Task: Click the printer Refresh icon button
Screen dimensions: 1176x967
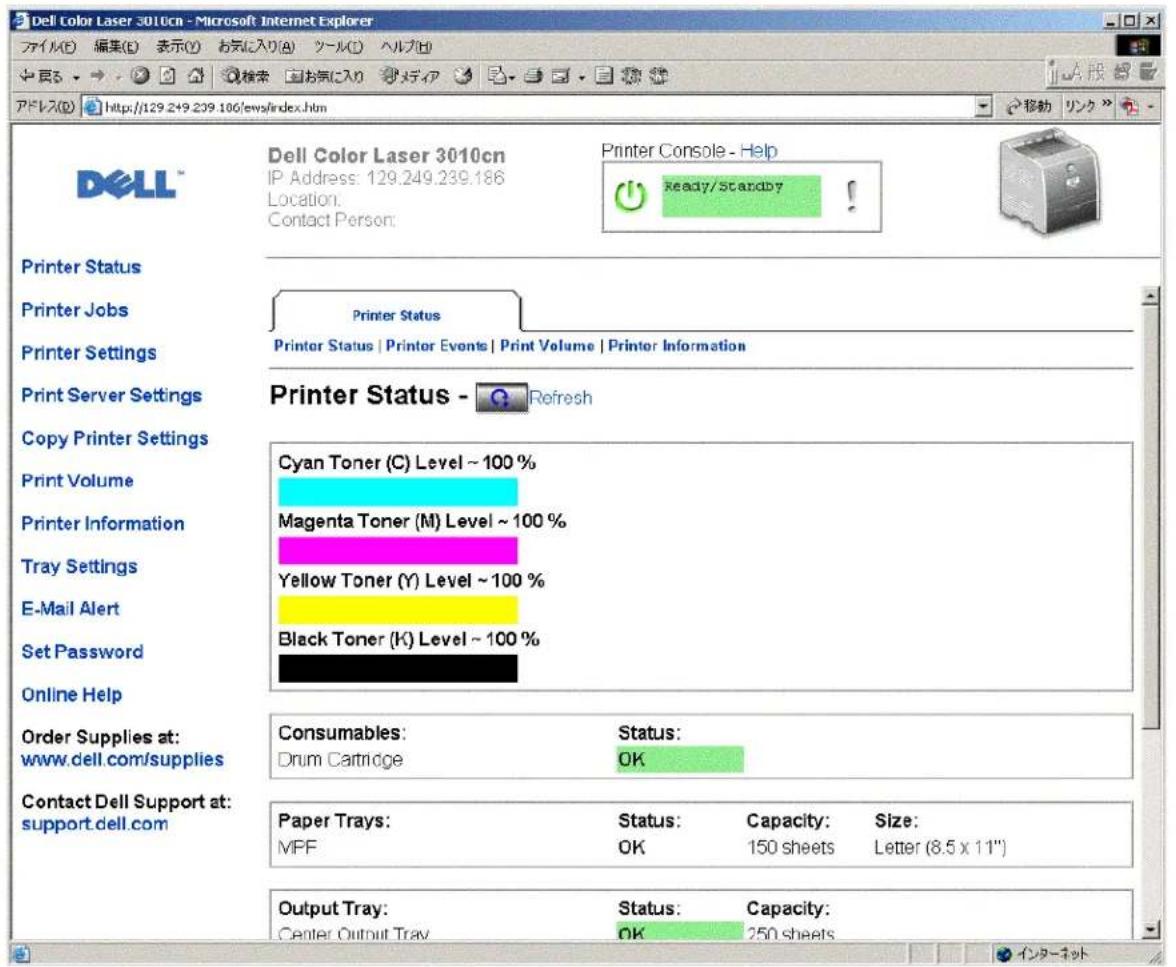Action: coord(501,398)
